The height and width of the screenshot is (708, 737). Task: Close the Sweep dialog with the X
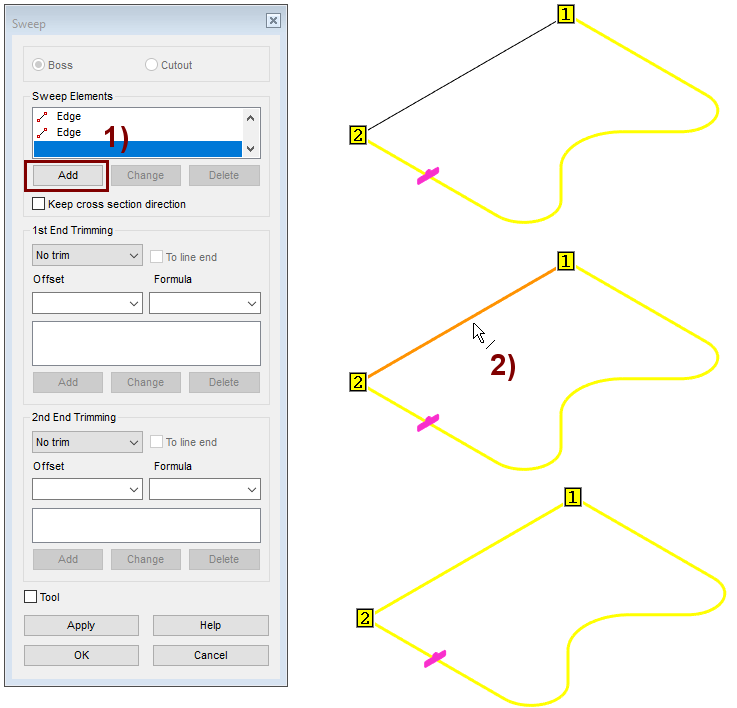tap(273, 21)
